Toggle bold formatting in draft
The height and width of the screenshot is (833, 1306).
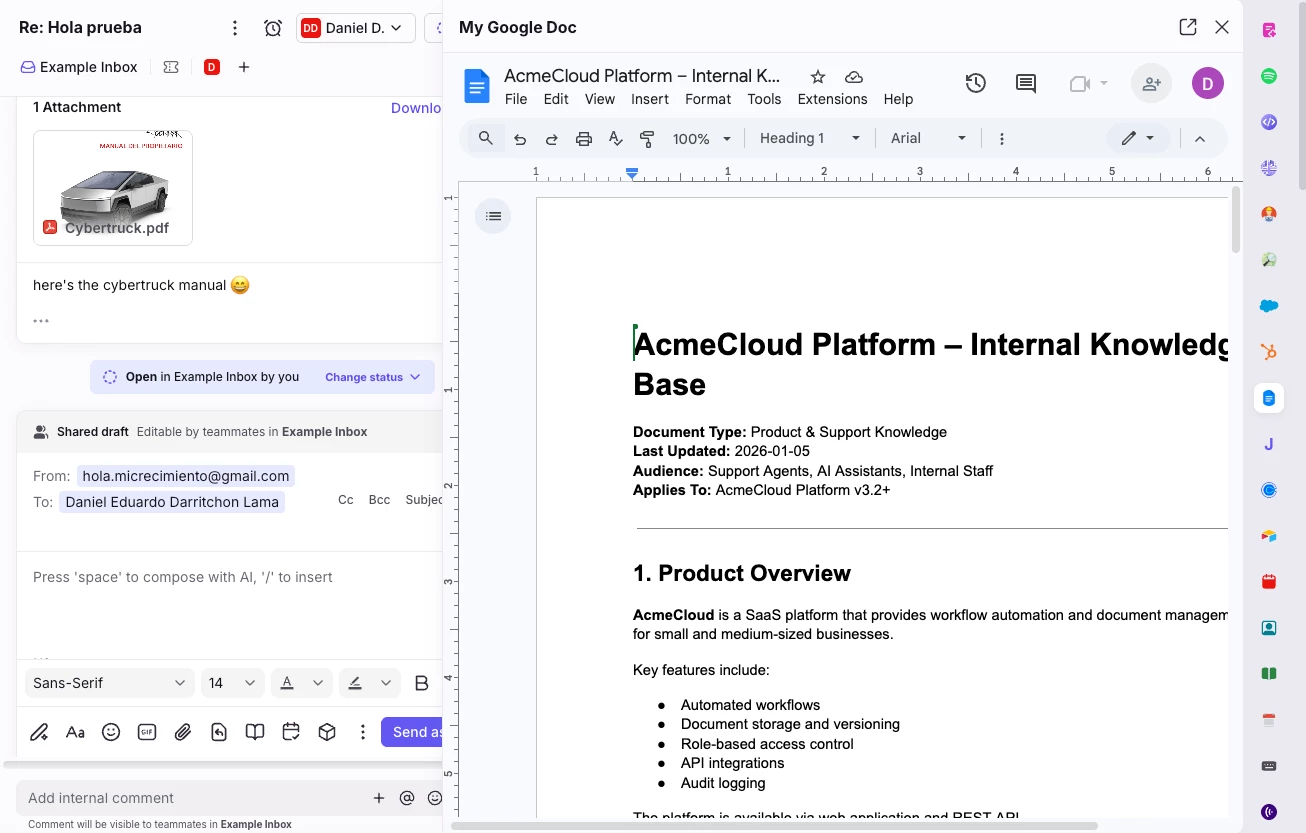tap(421, 683)
